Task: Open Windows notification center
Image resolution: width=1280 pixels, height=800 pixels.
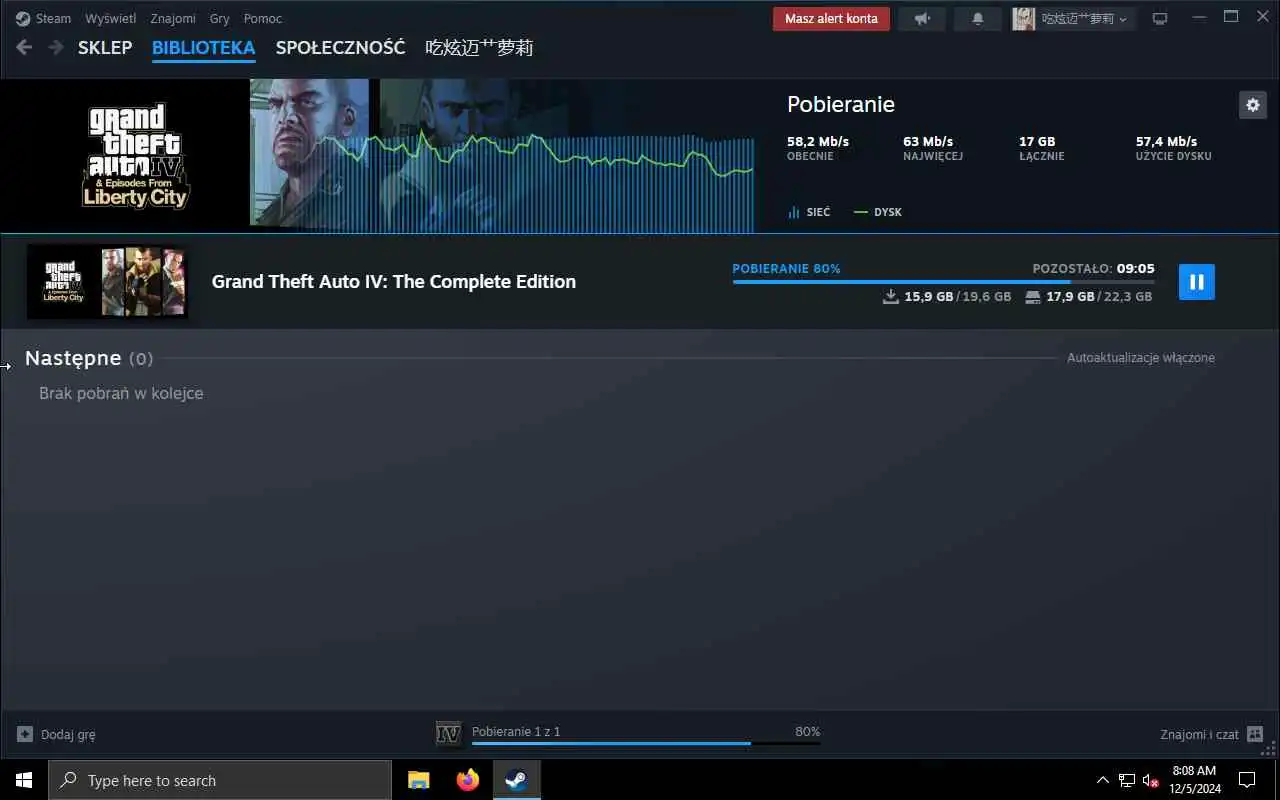Action: pyautogui.click(x=1247, y=780)
